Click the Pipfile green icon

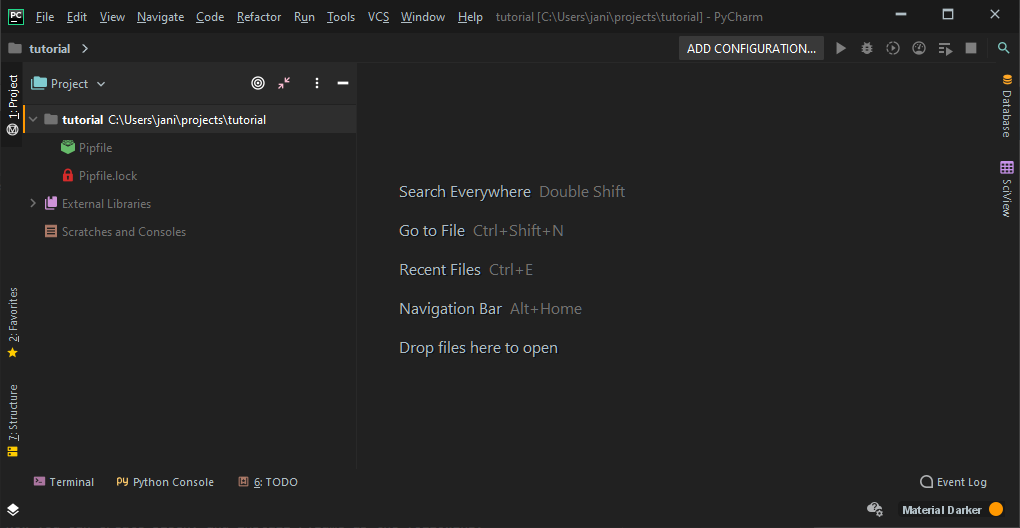[68, 148]
